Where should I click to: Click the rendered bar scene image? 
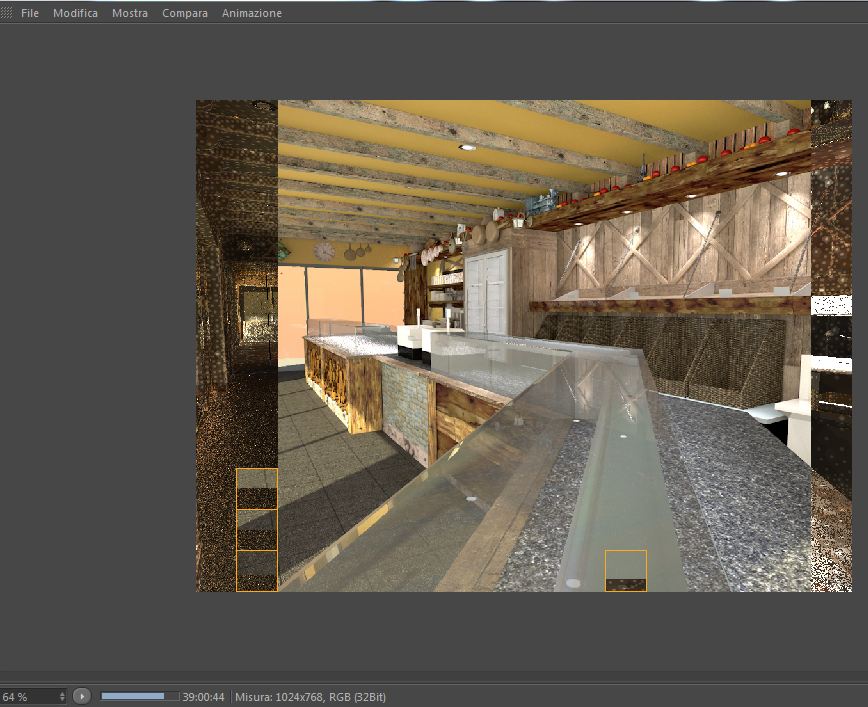point(524,345)
